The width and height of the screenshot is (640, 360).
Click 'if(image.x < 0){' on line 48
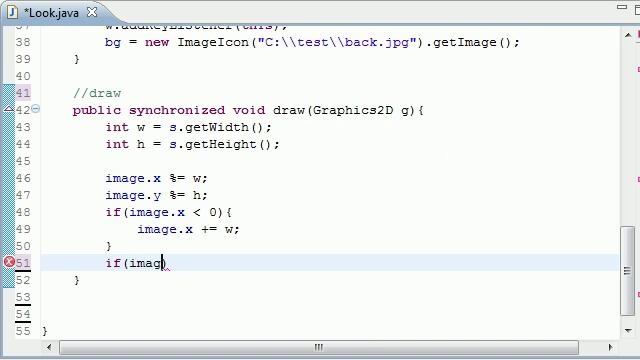coord(169,213)
